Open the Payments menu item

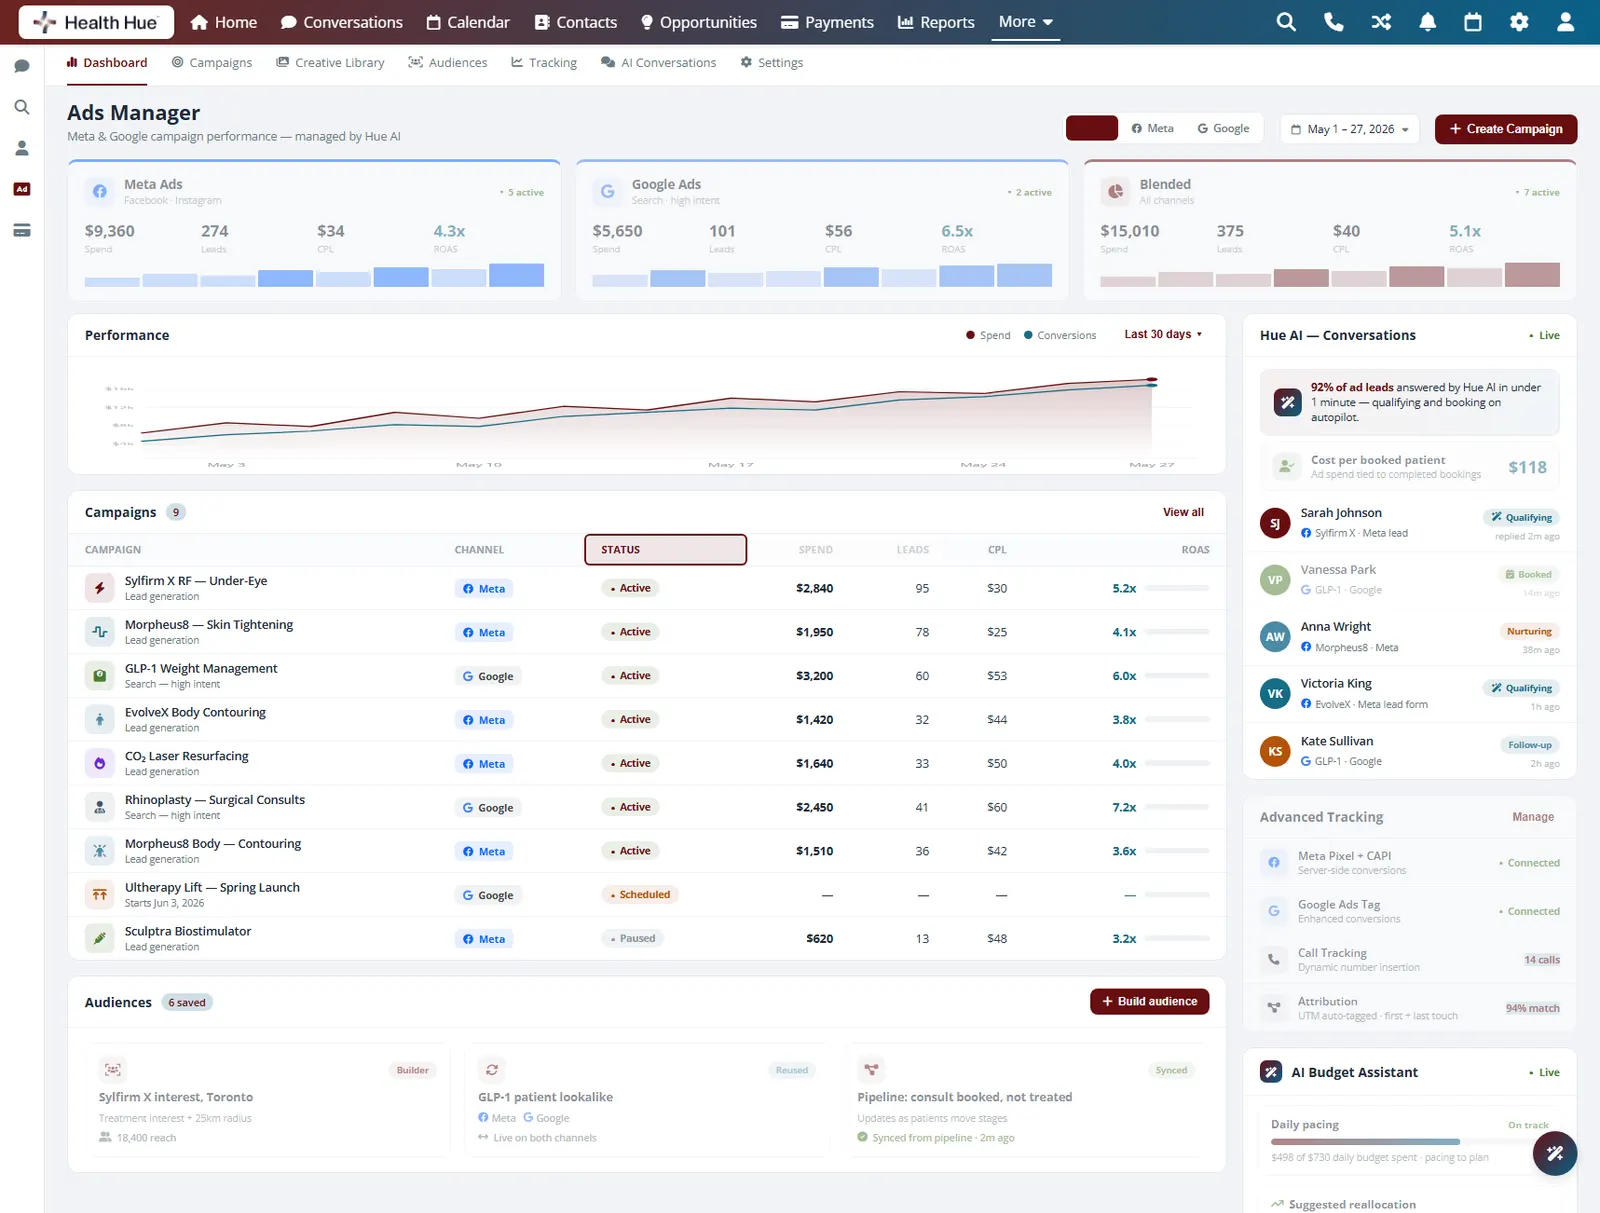click(827, 22)
